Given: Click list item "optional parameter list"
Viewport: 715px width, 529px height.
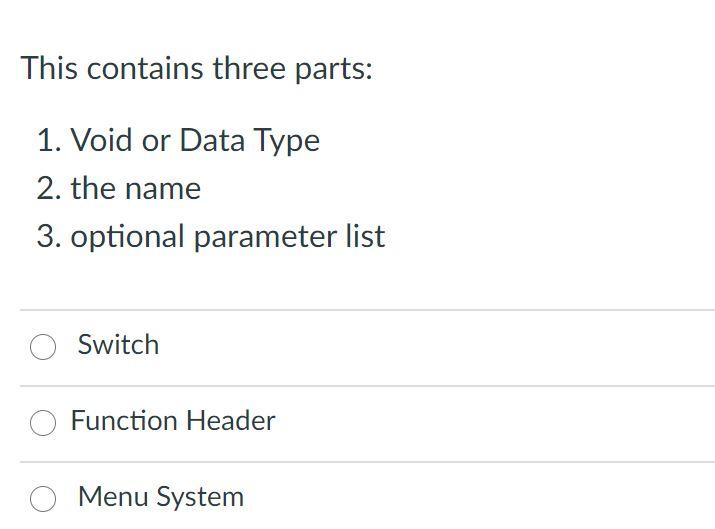Looking at the screenshot, I should click(x=227, y=237).
